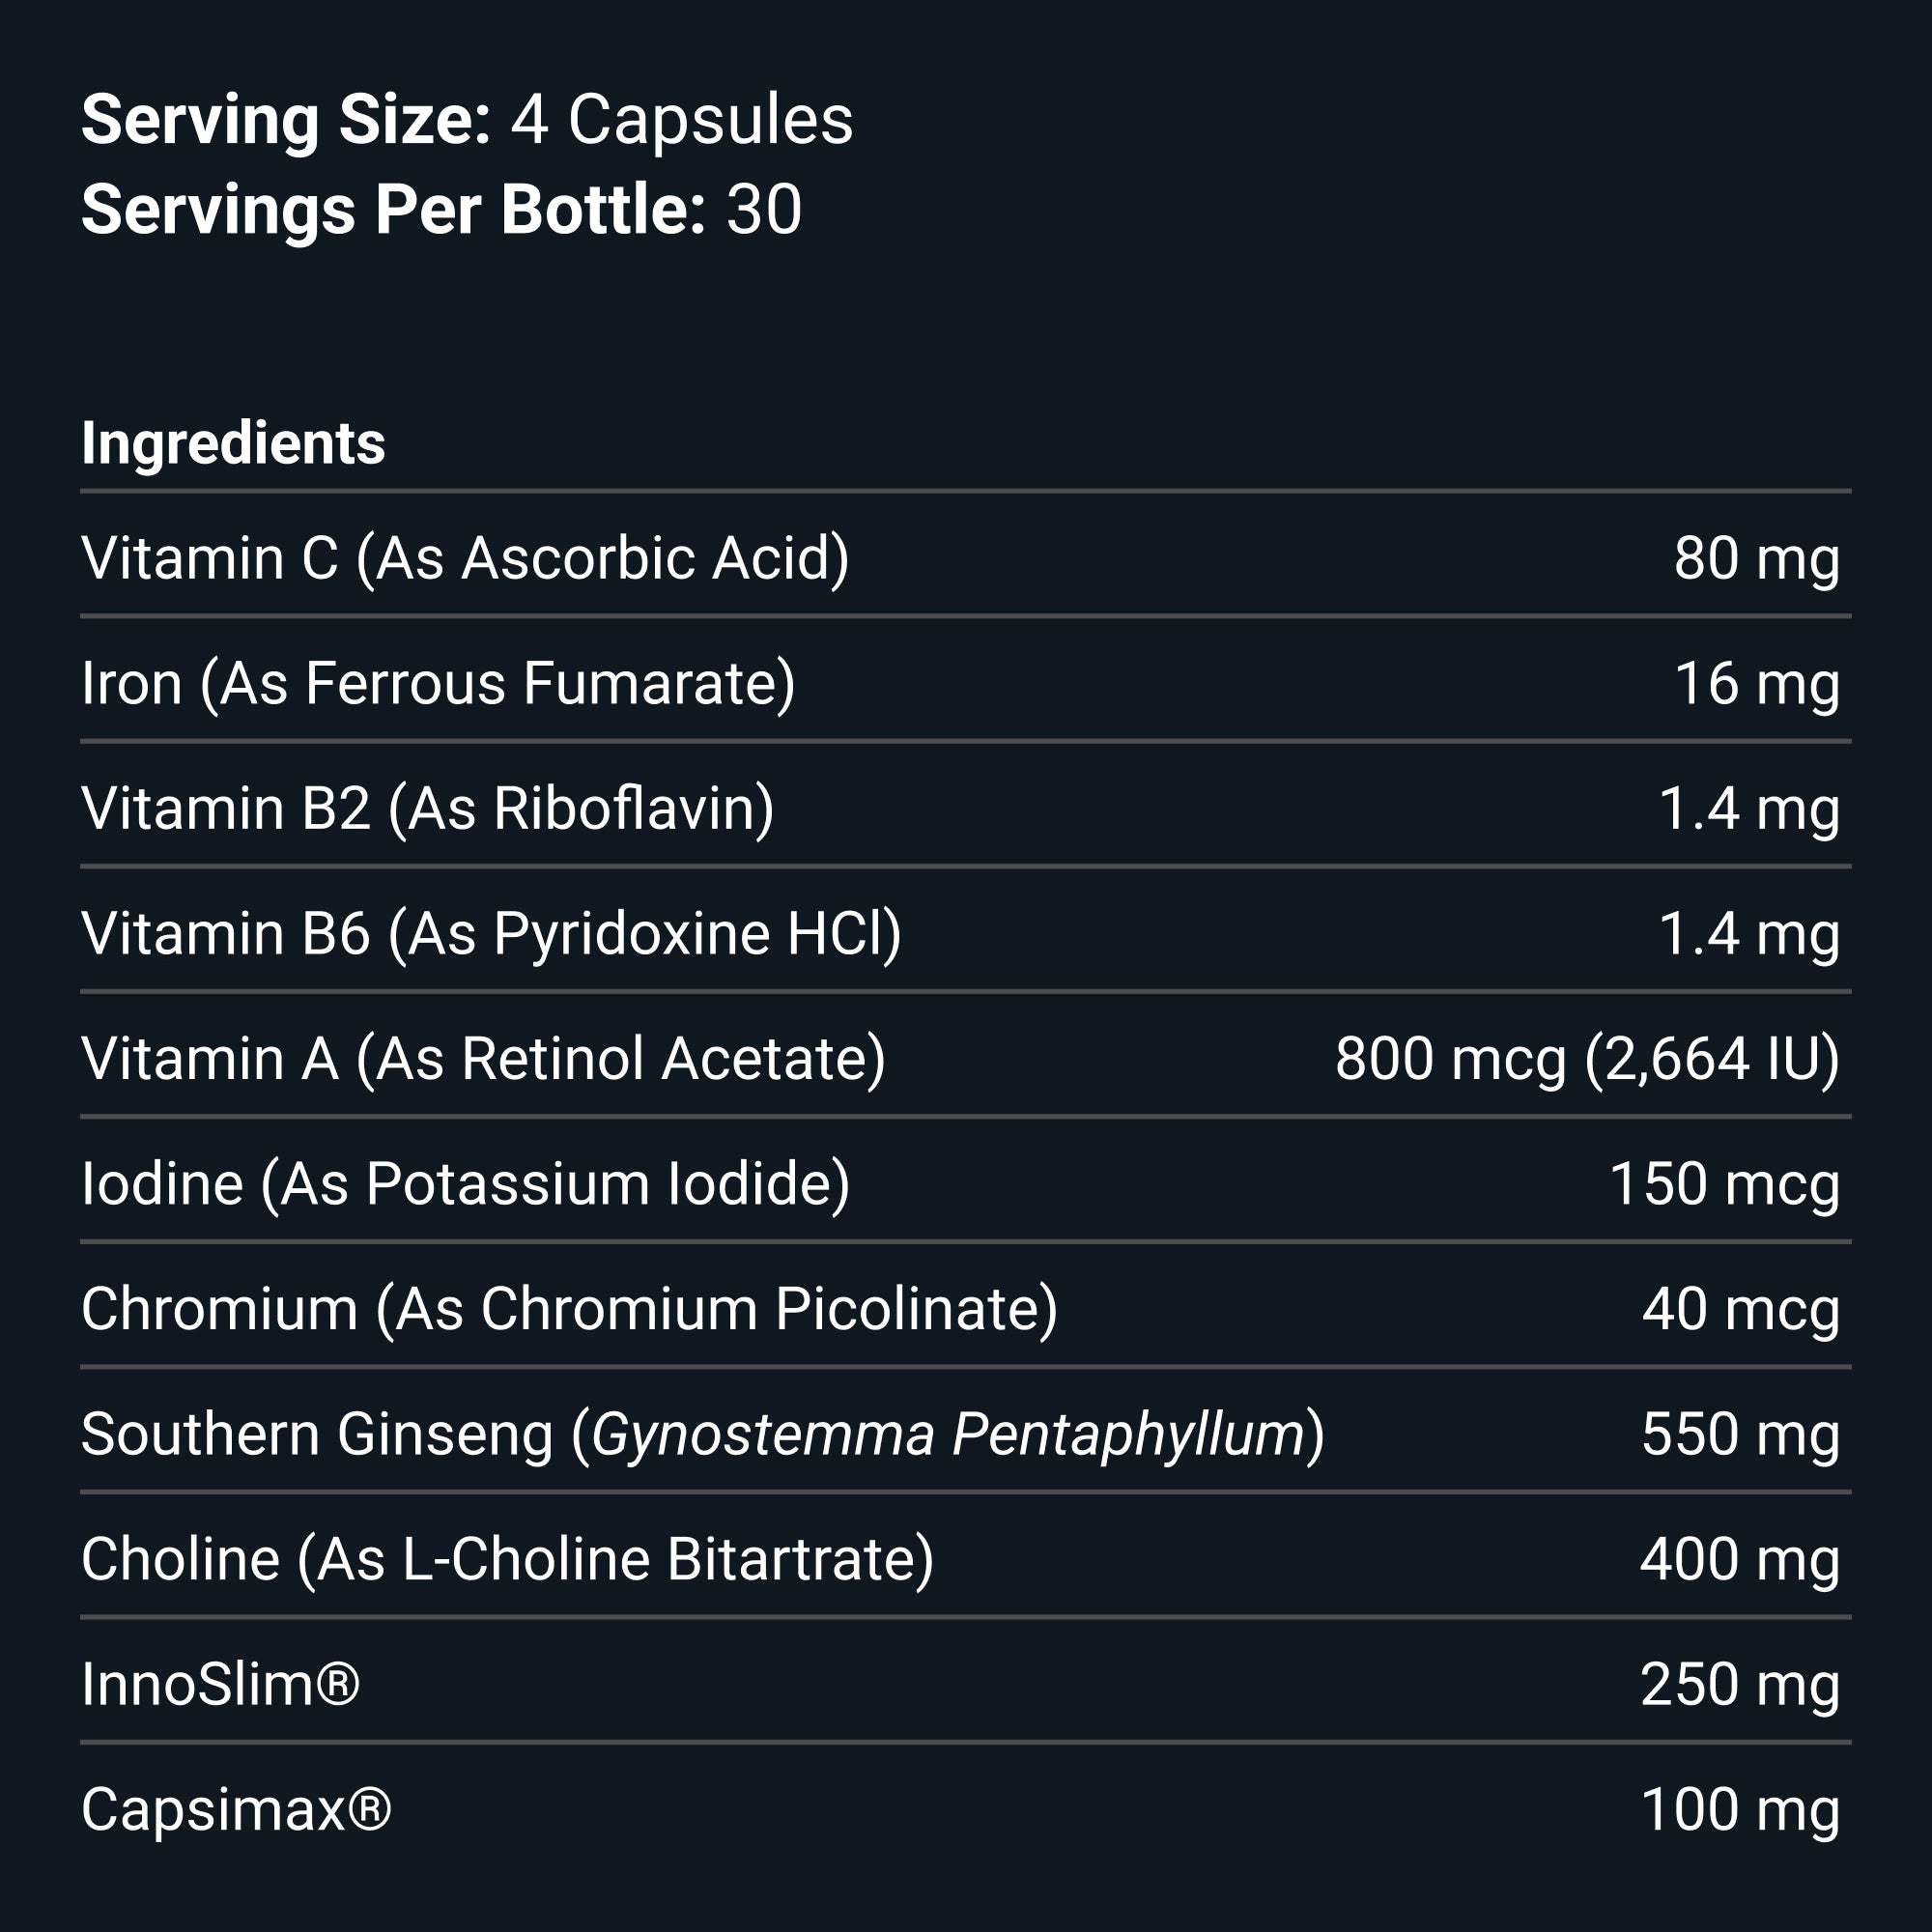
Task: Select Iodine (As Potassium Iodide) text
Action: [x=465, y=1184]
